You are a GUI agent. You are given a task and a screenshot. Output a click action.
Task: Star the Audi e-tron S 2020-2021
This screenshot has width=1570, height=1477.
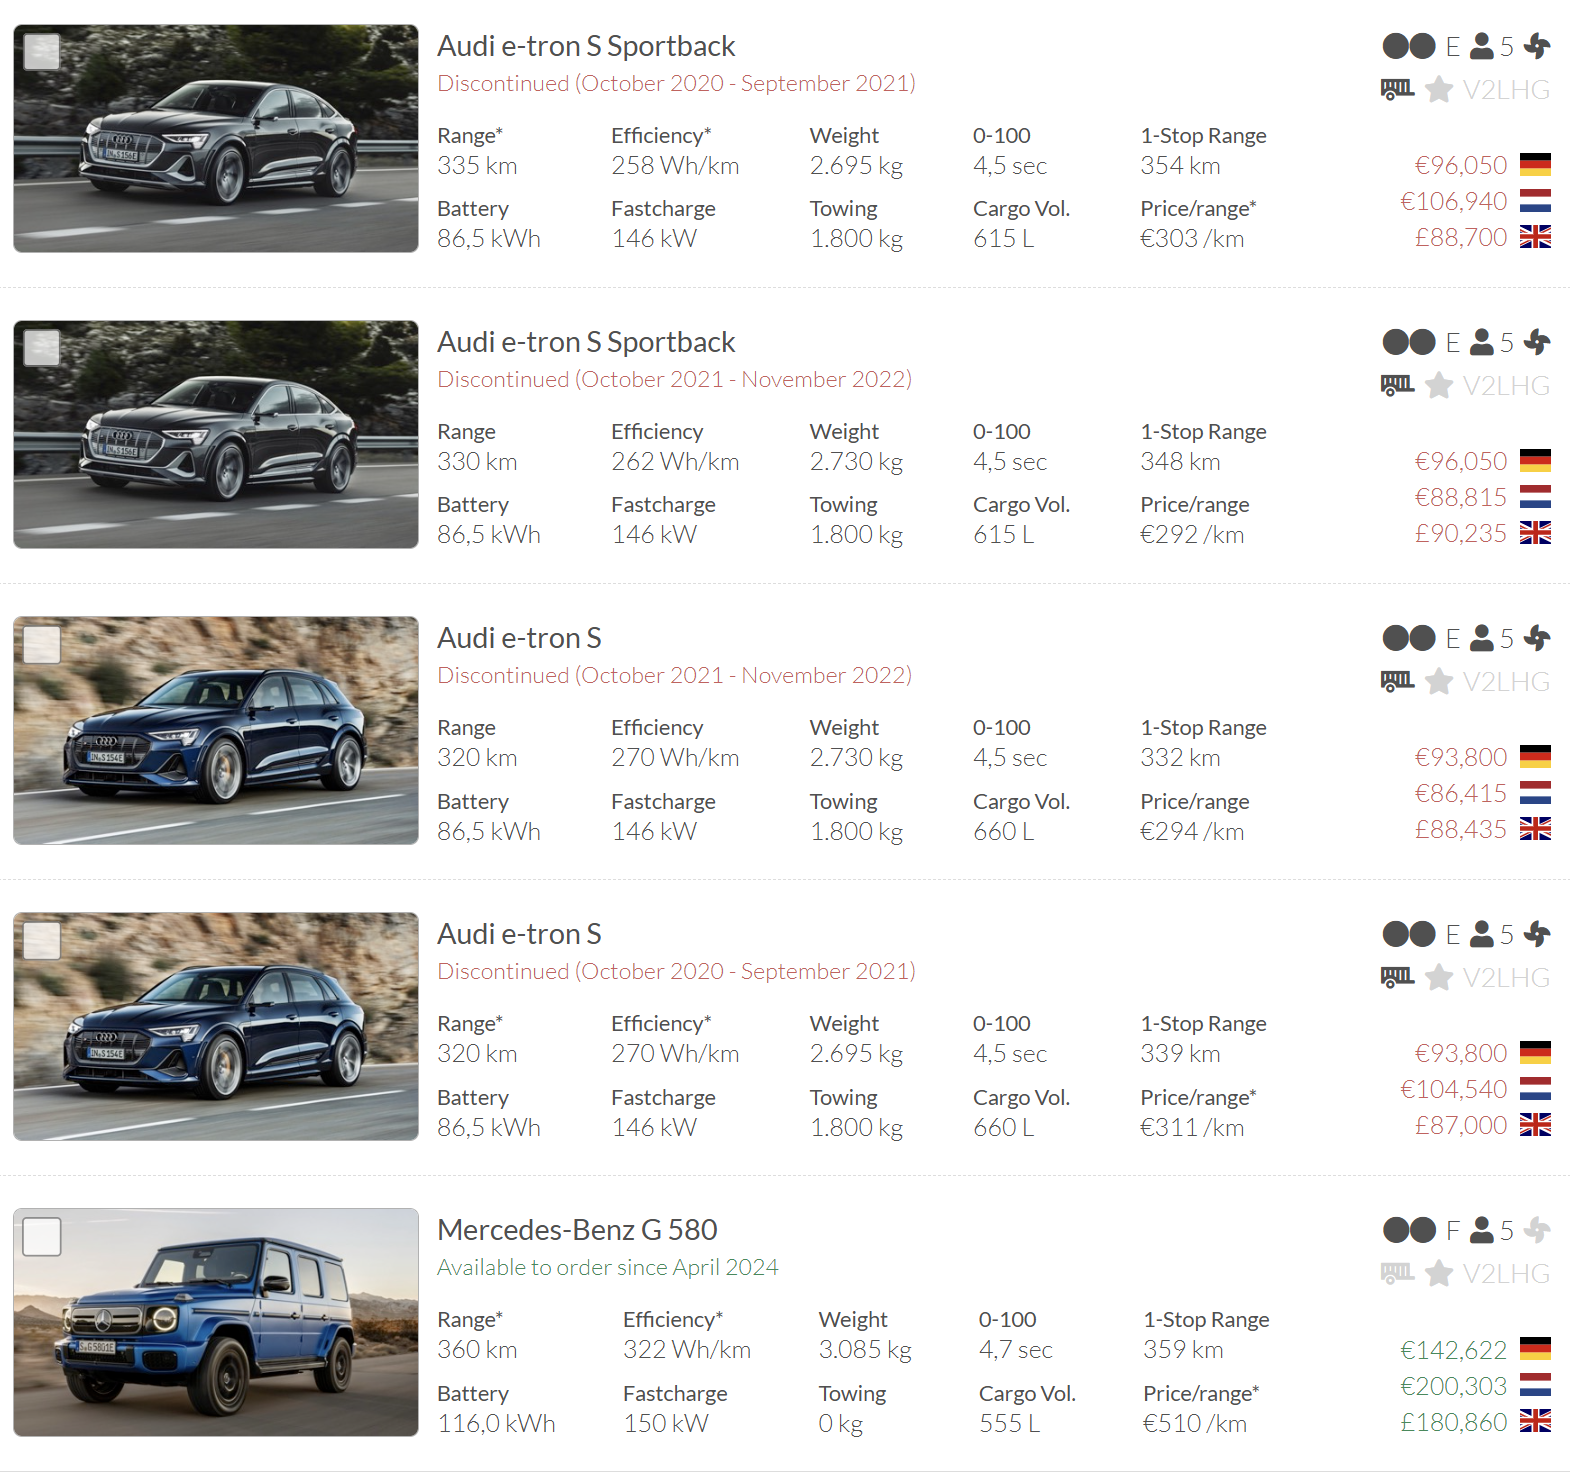(x=1439, y=978)
